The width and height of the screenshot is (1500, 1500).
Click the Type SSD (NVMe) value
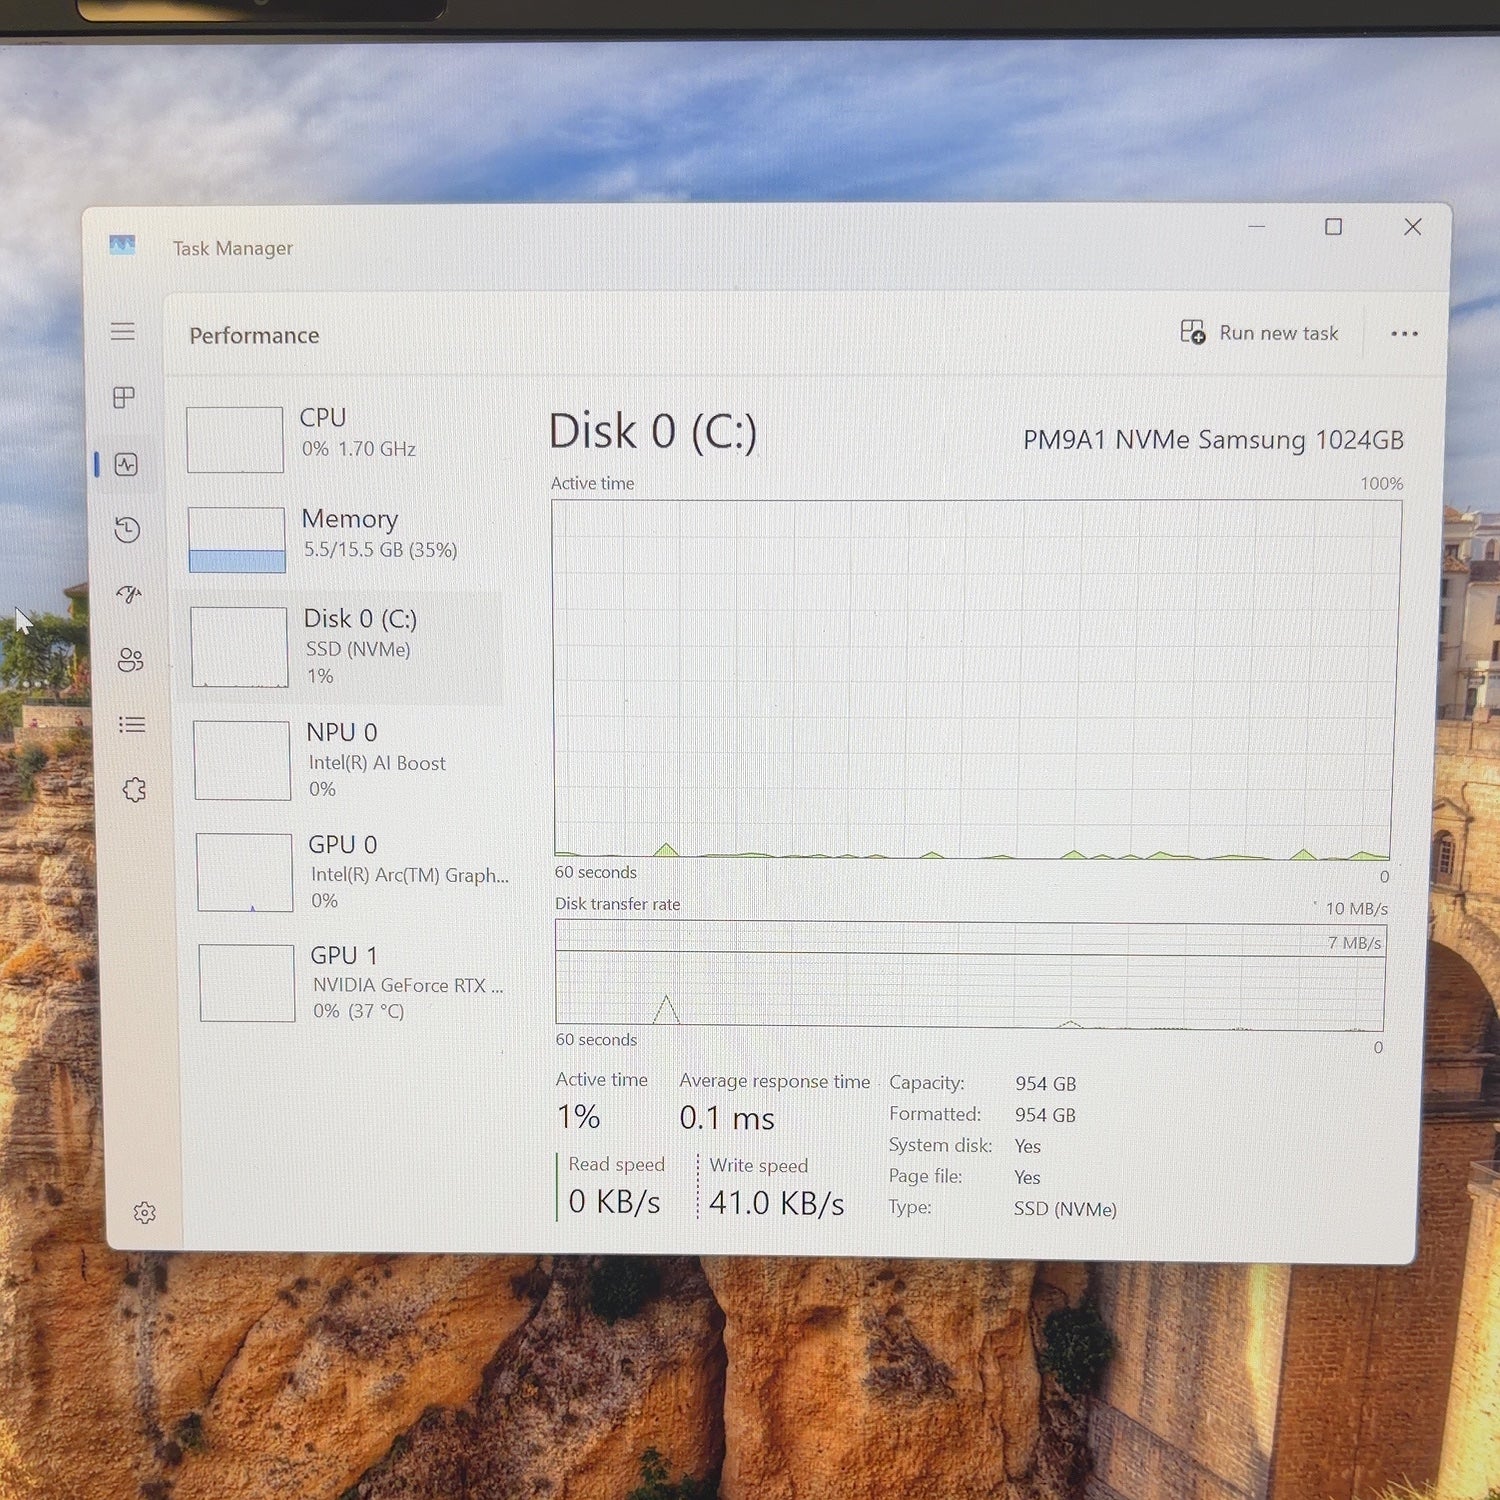[1065, 1209]
